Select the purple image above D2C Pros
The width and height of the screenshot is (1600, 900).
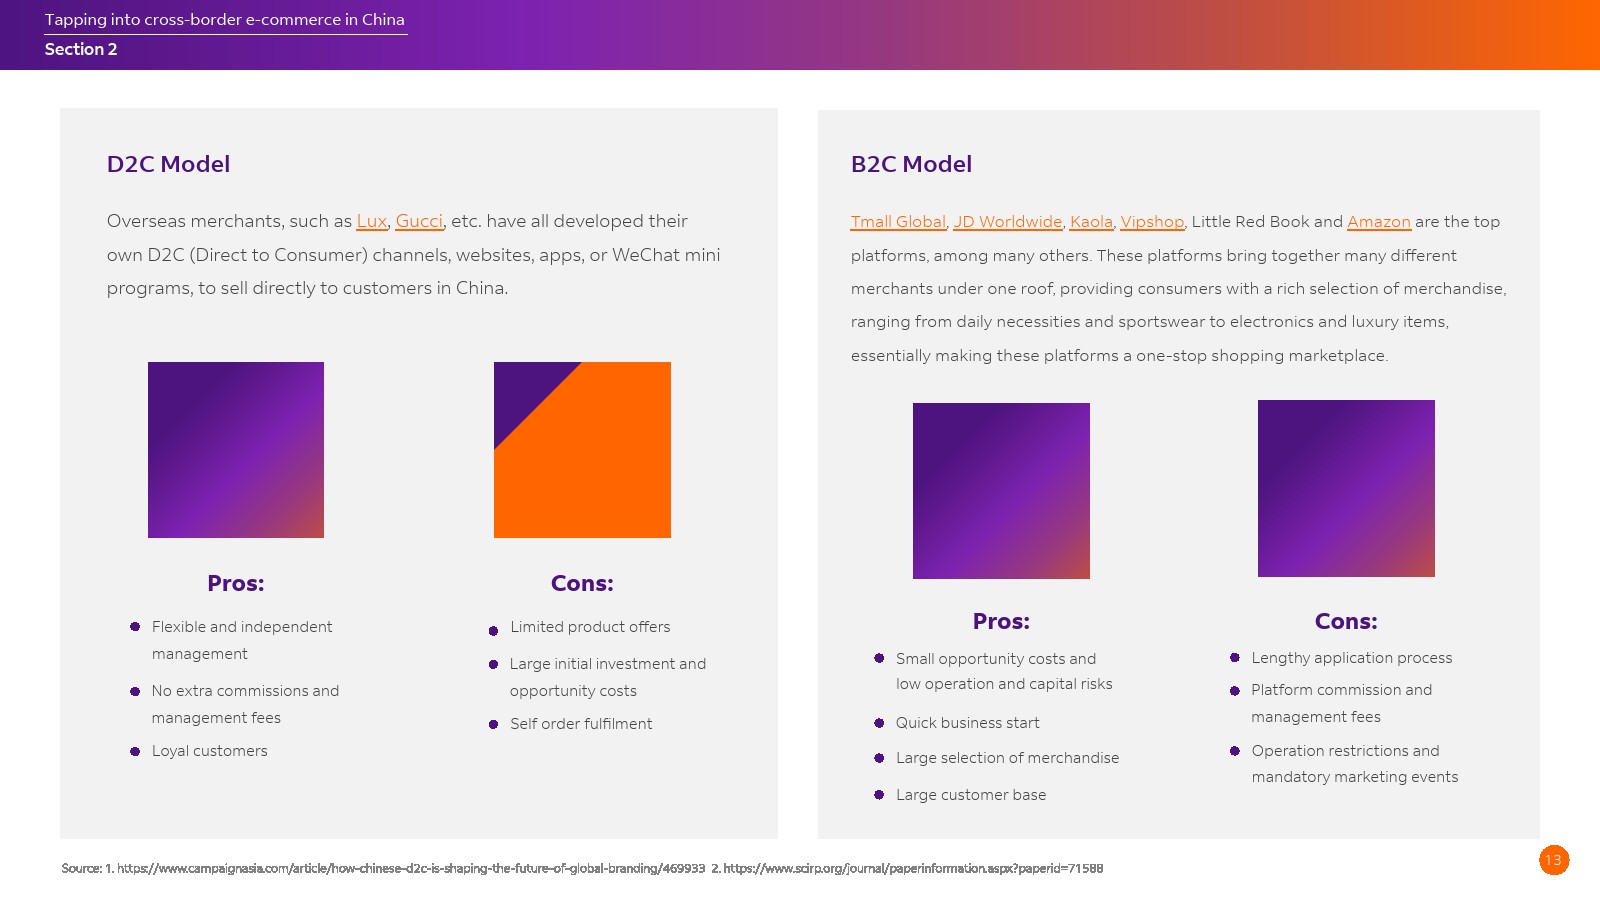click(236, 450)
